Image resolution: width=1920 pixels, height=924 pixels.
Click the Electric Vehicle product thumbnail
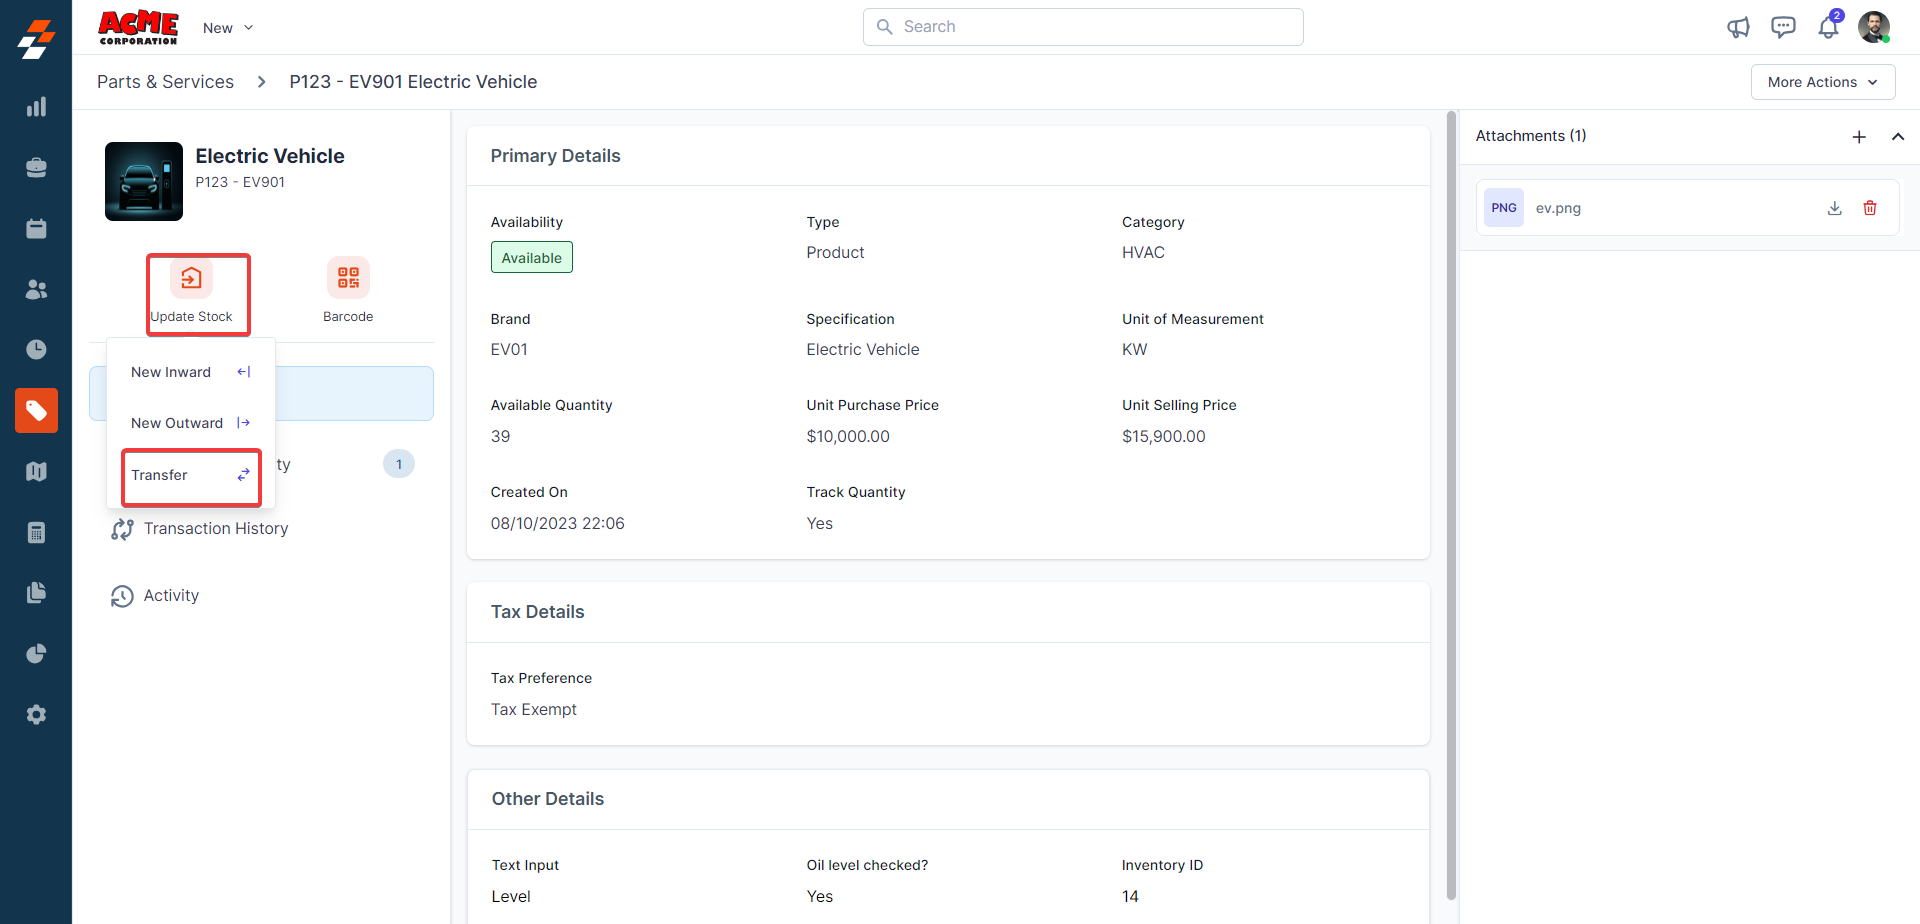point(144,181)
